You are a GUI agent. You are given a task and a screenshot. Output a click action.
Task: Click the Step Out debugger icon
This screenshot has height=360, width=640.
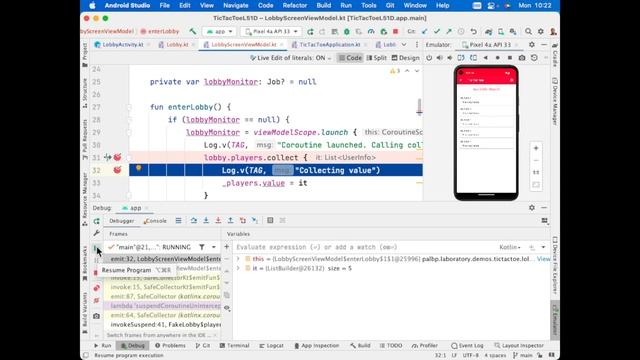tap(230, 220)
